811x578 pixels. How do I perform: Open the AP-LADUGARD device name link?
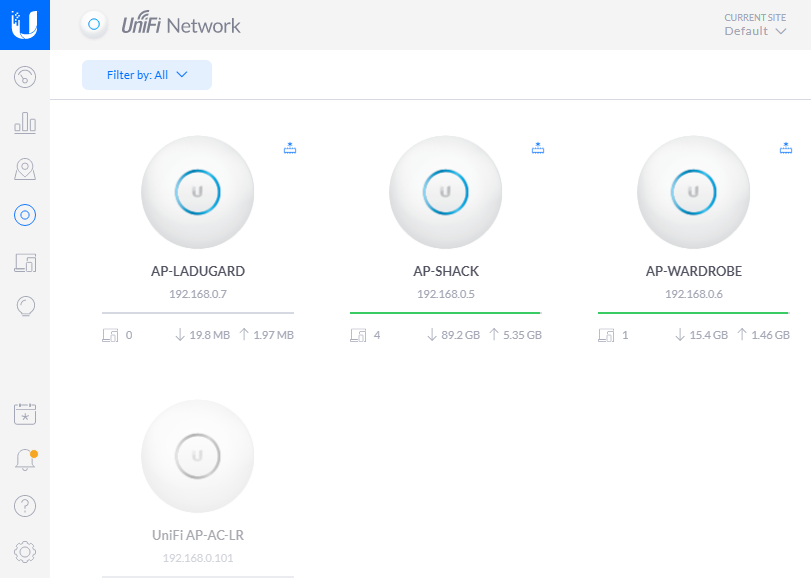pos(198,271)
